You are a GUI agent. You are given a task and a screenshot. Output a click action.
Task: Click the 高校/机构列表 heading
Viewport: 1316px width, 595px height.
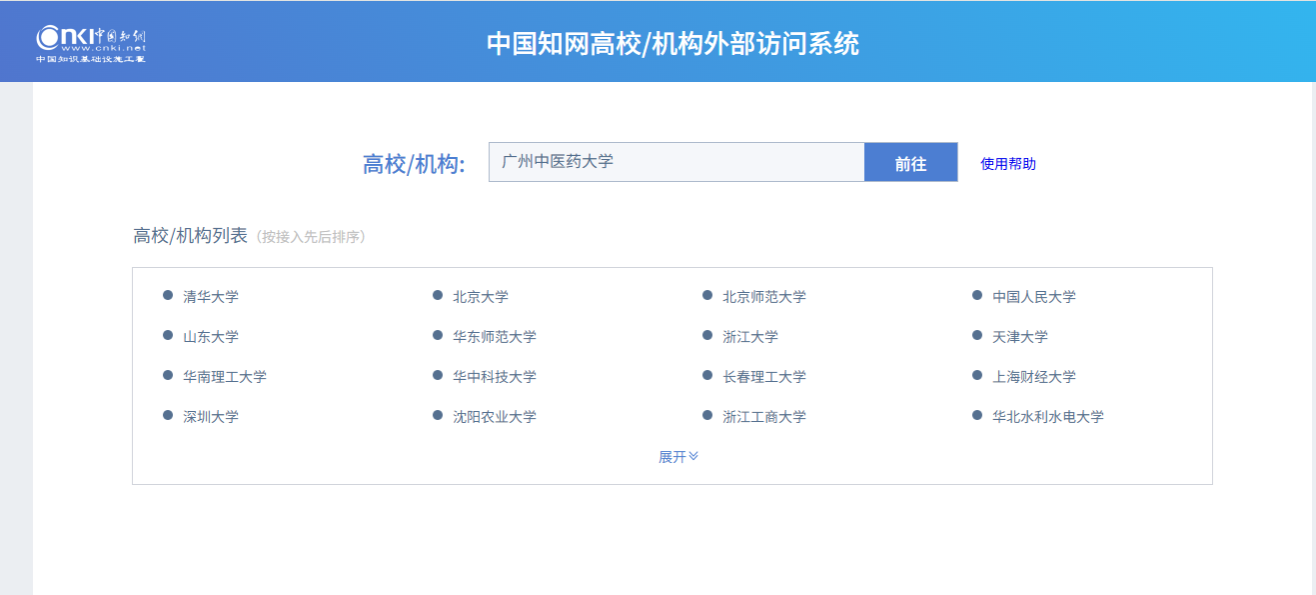190,236
